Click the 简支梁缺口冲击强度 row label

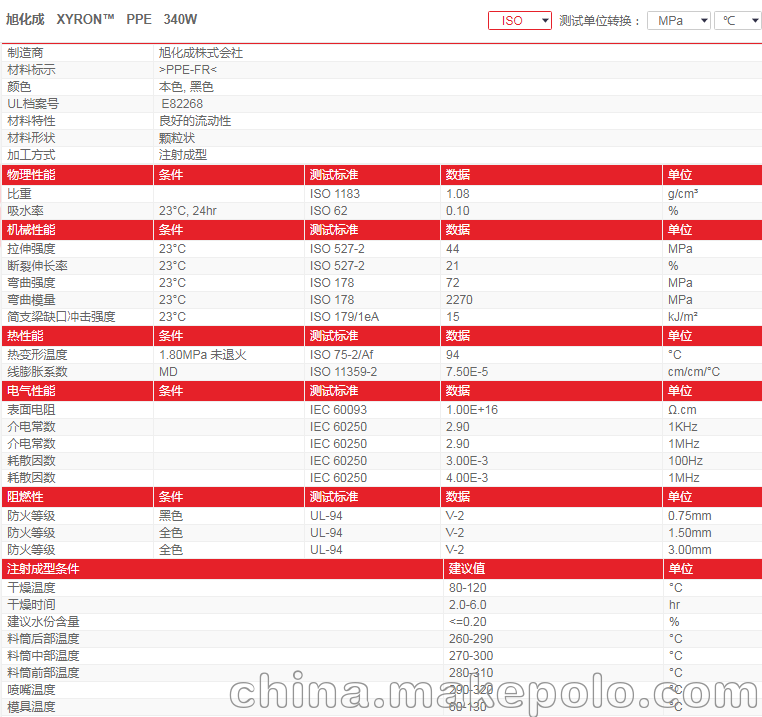61,316
